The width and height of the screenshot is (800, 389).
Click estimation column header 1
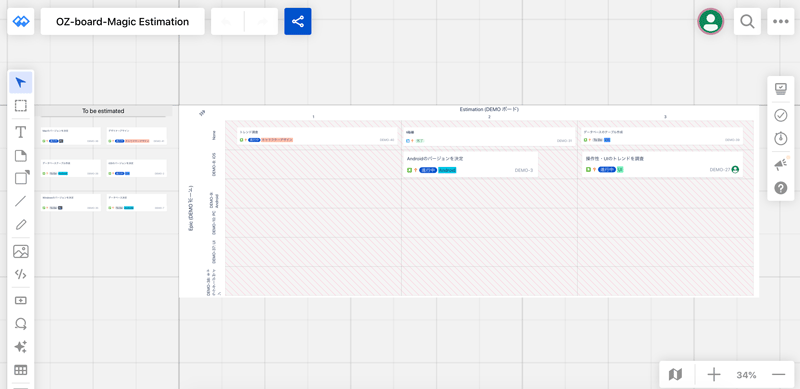pos(313,117)
